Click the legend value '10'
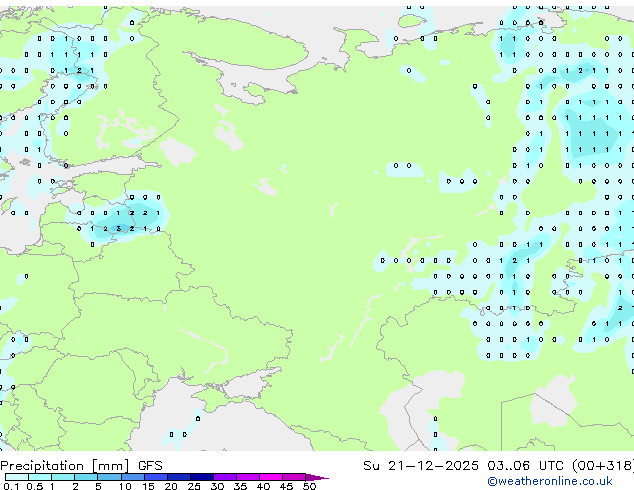634x490 pixels. pos(125,486)
